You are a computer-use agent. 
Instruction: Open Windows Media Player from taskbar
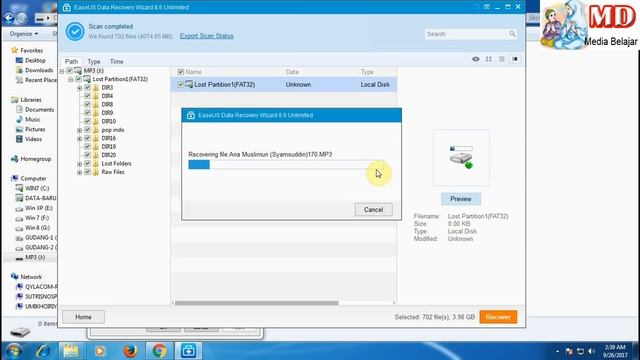100,351
